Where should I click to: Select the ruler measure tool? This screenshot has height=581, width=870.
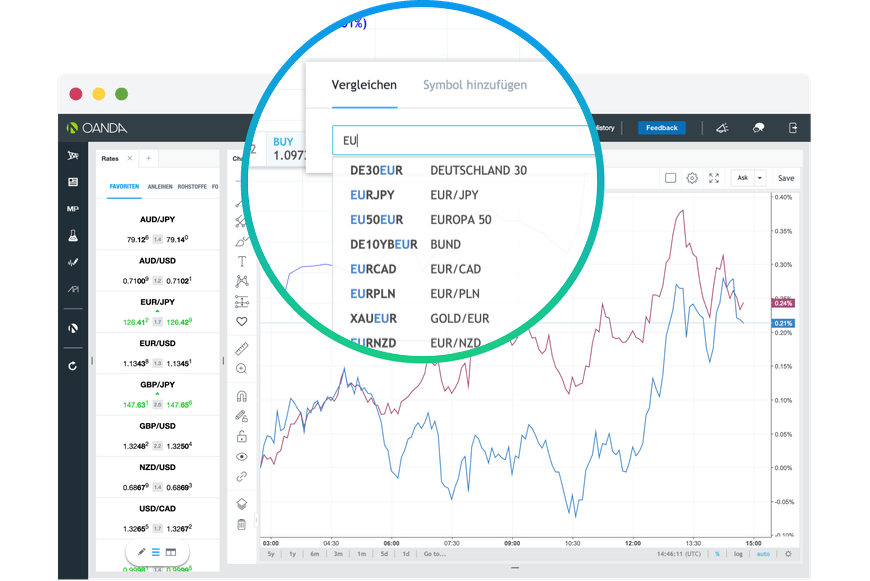point(241,349)
